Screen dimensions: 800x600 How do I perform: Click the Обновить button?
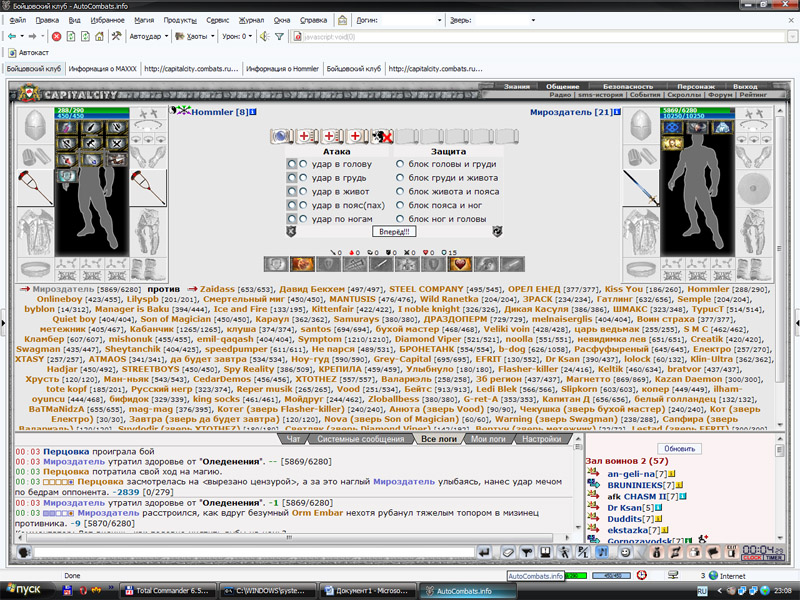coord(680,449)
